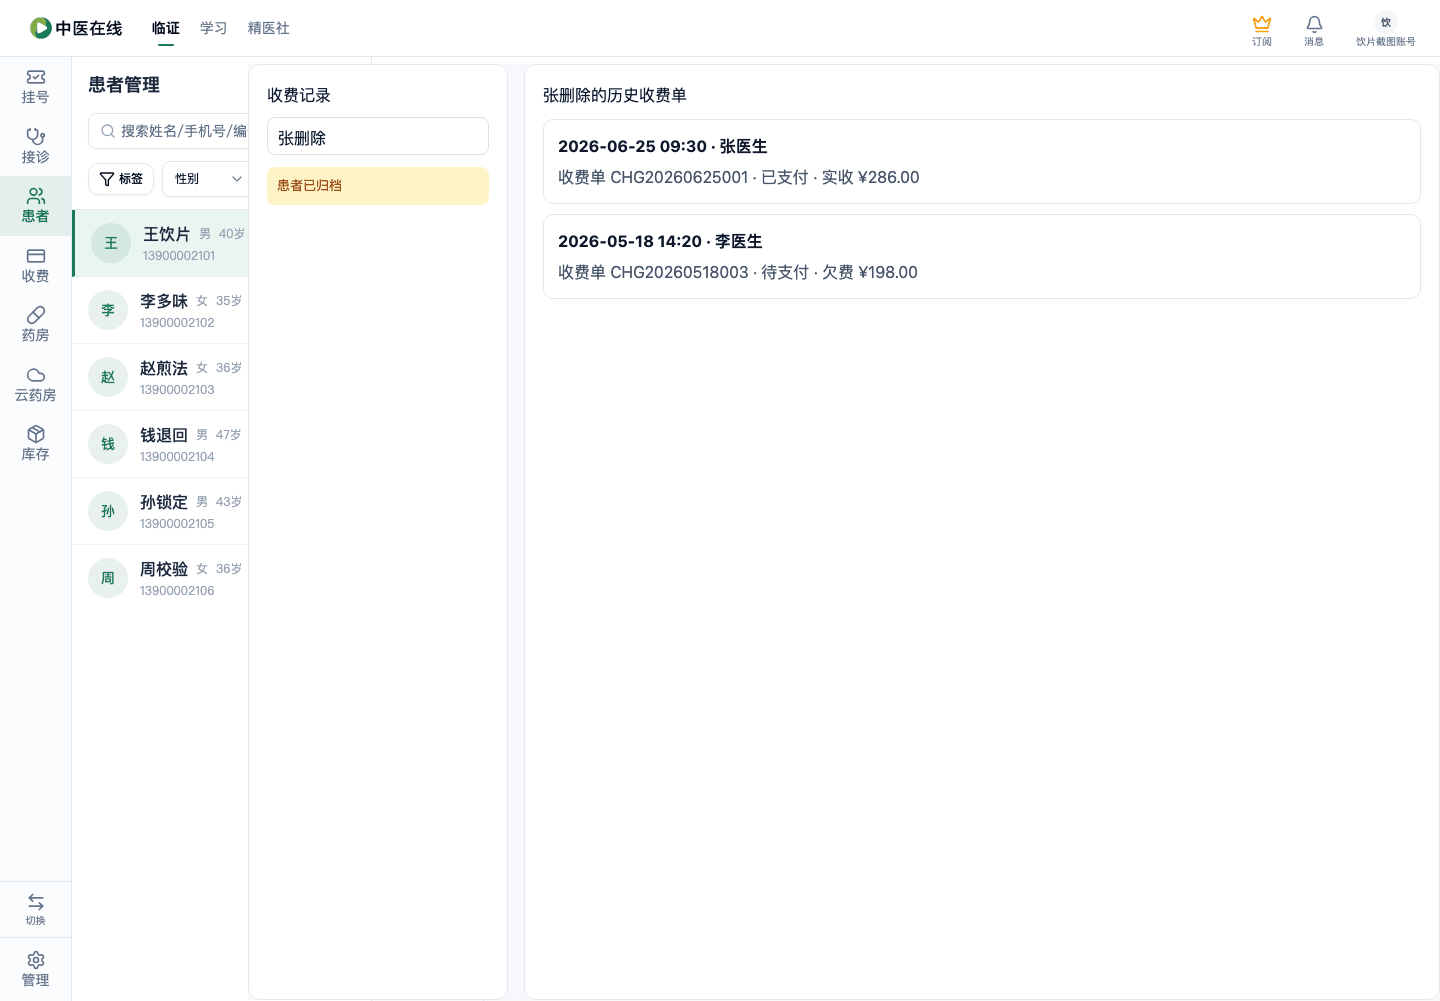
Task: Select patient 赵煎法 in the list
Action: 160,377
